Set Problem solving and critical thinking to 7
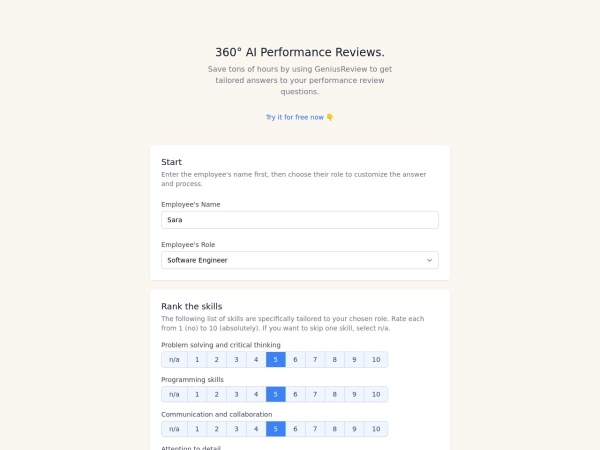The width and height of the screenshot is (600, 450). pyautogui.click(x=315, y=360)
